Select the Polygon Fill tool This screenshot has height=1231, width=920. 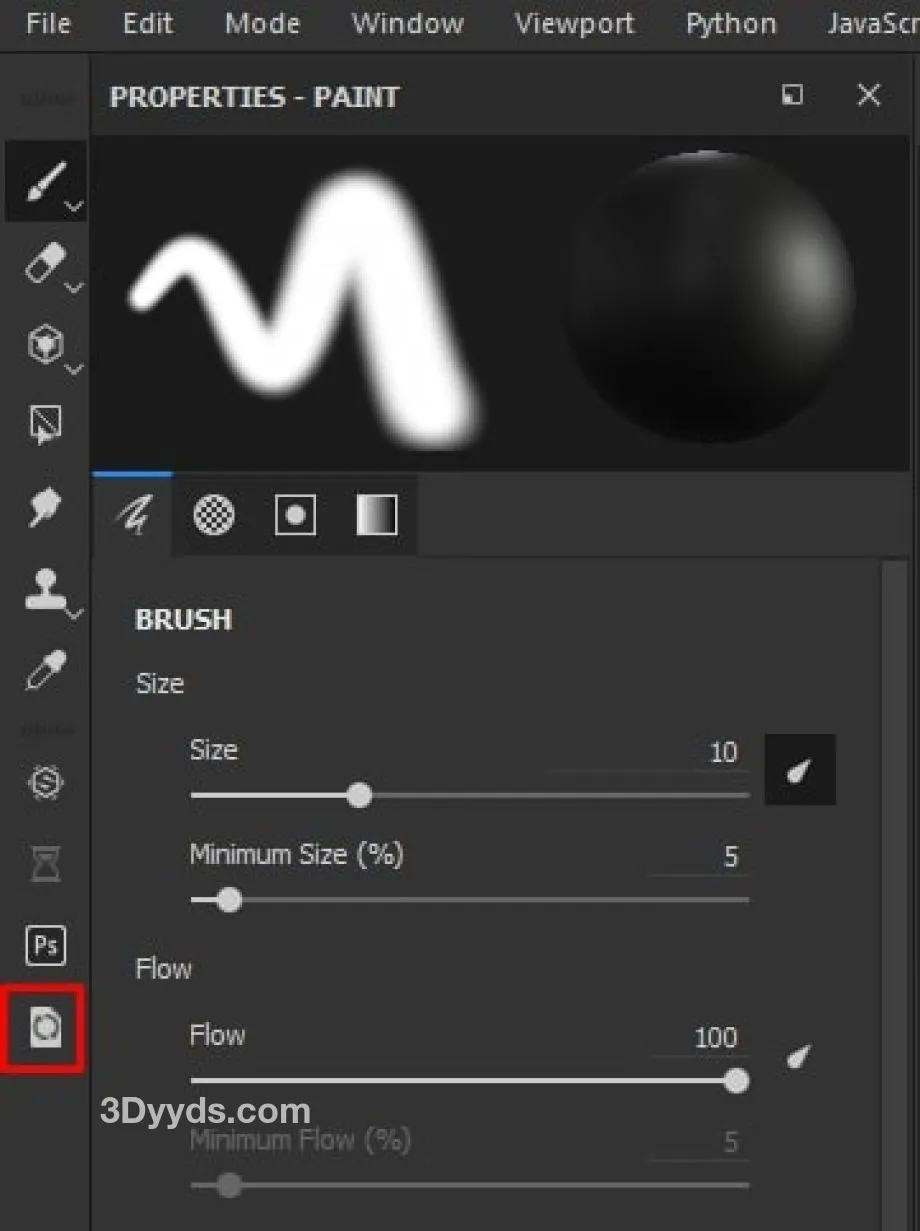click(x=45, y=426)
